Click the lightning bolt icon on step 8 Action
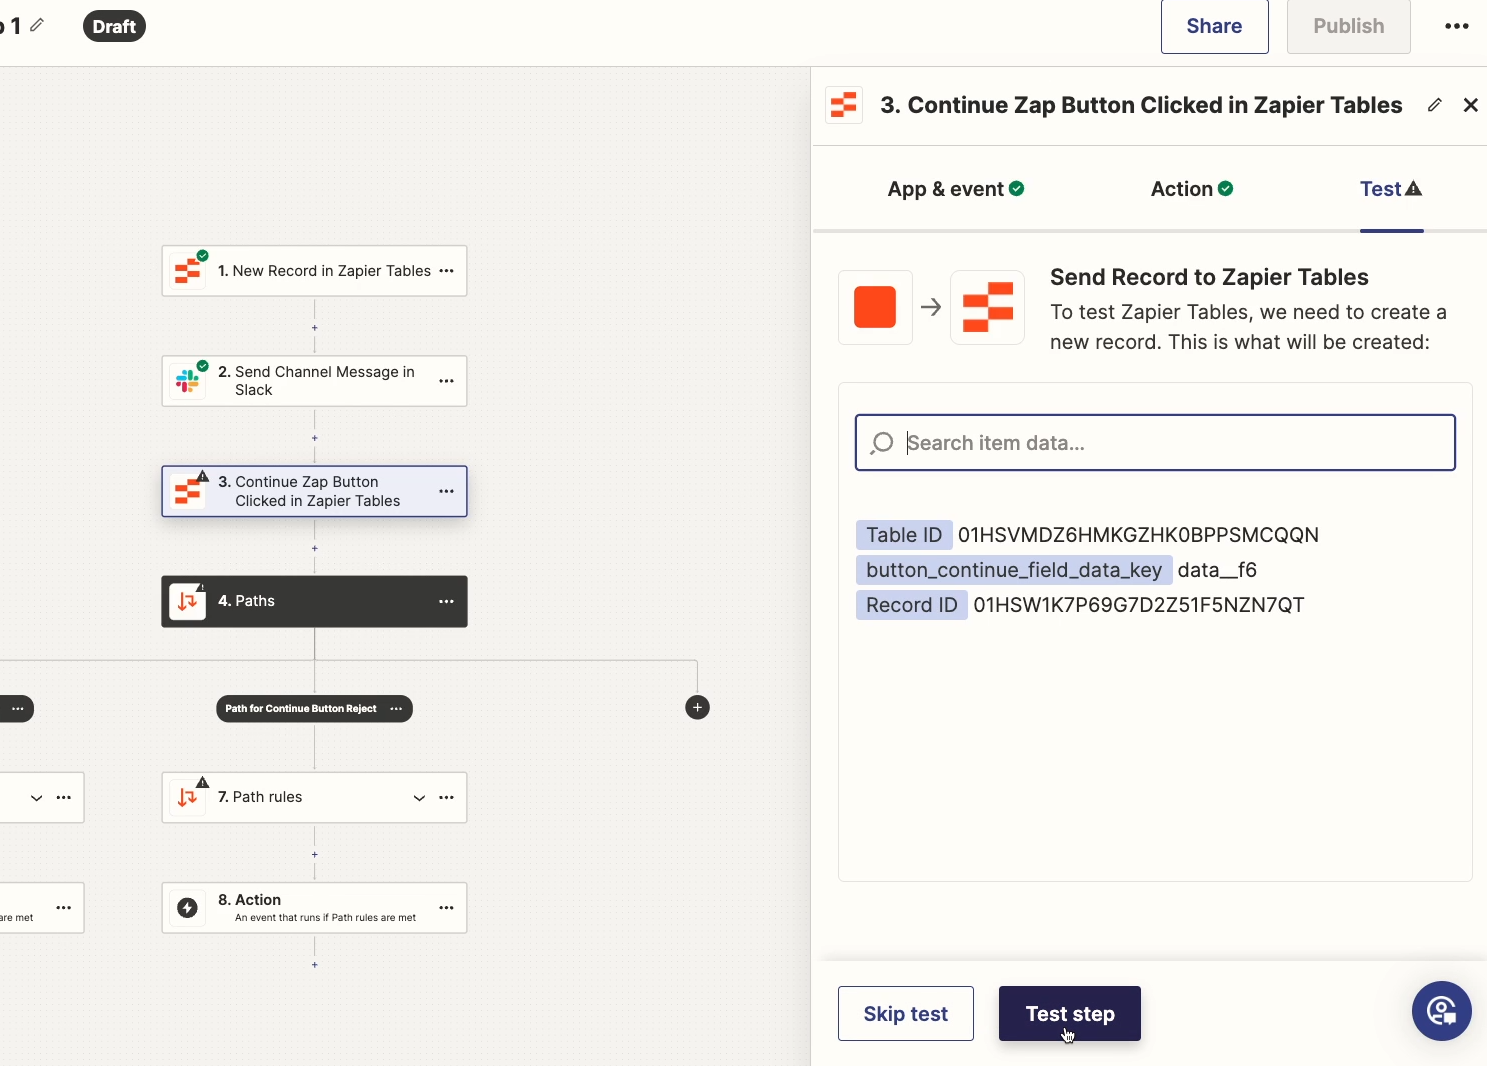This screenshot has height=1066, width=1487. click(x=188, y=907)
